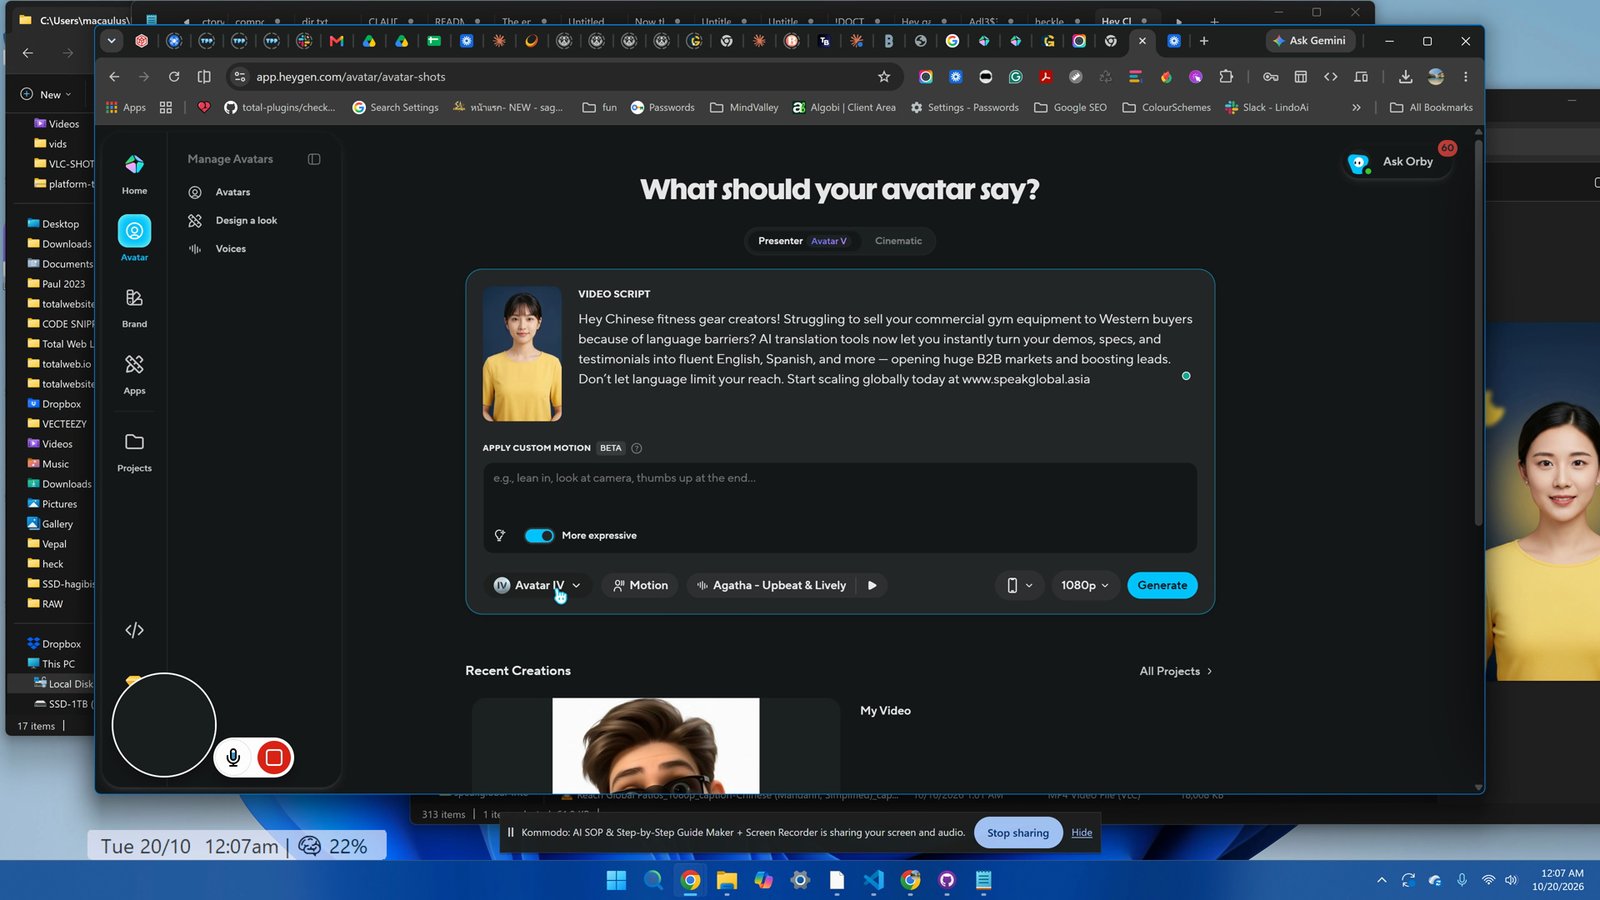
Task: Open the Passwords bookmark folder
Action: (x=662, y=108)
